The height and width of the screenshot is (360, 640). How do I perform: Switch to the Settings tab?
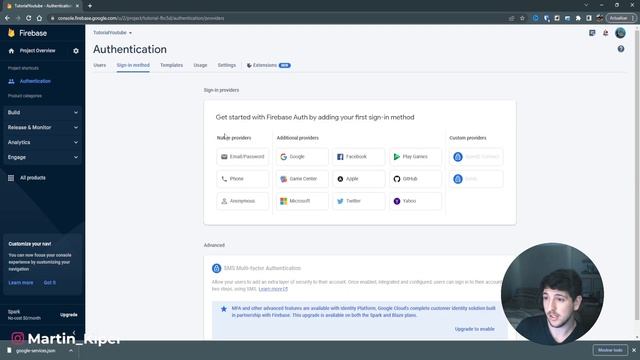(227, 65)
